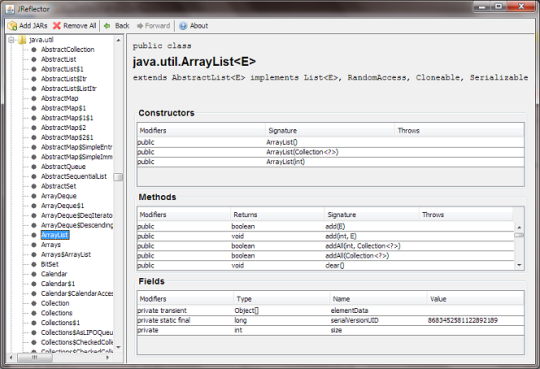Select AbstractMap in the class tree

60,99
